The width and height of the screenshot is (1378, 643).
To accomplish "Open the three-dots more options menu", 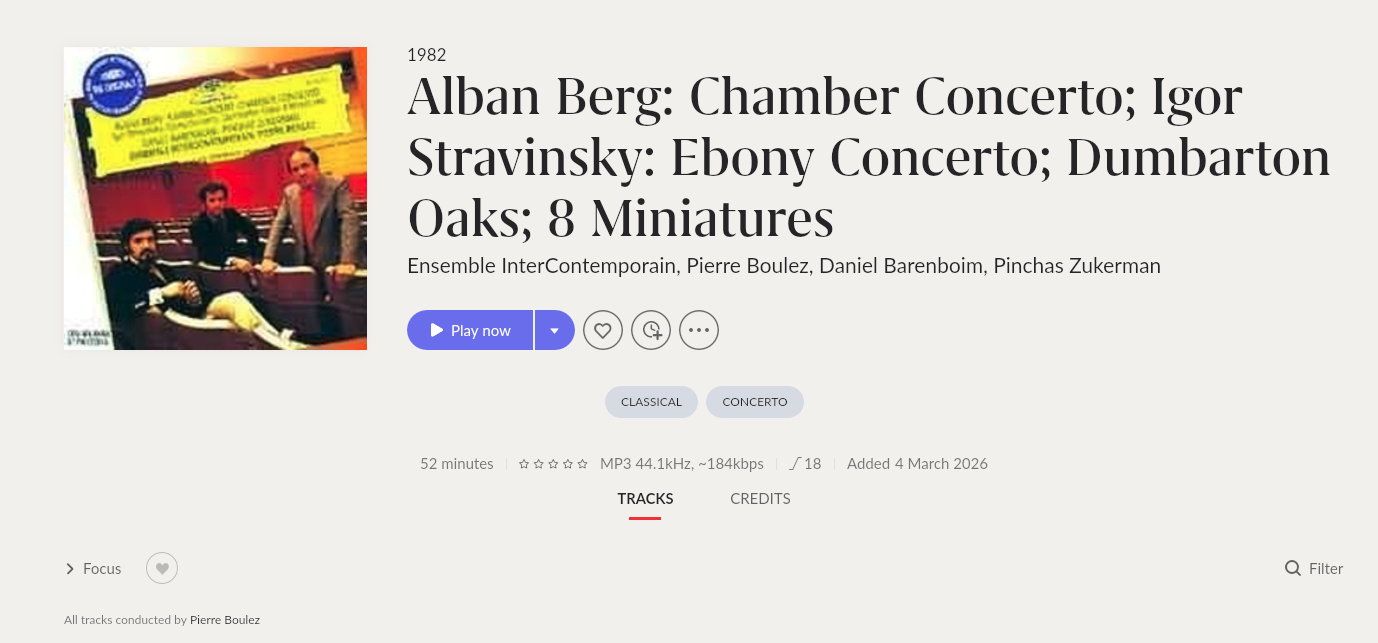I will point(699,330).
